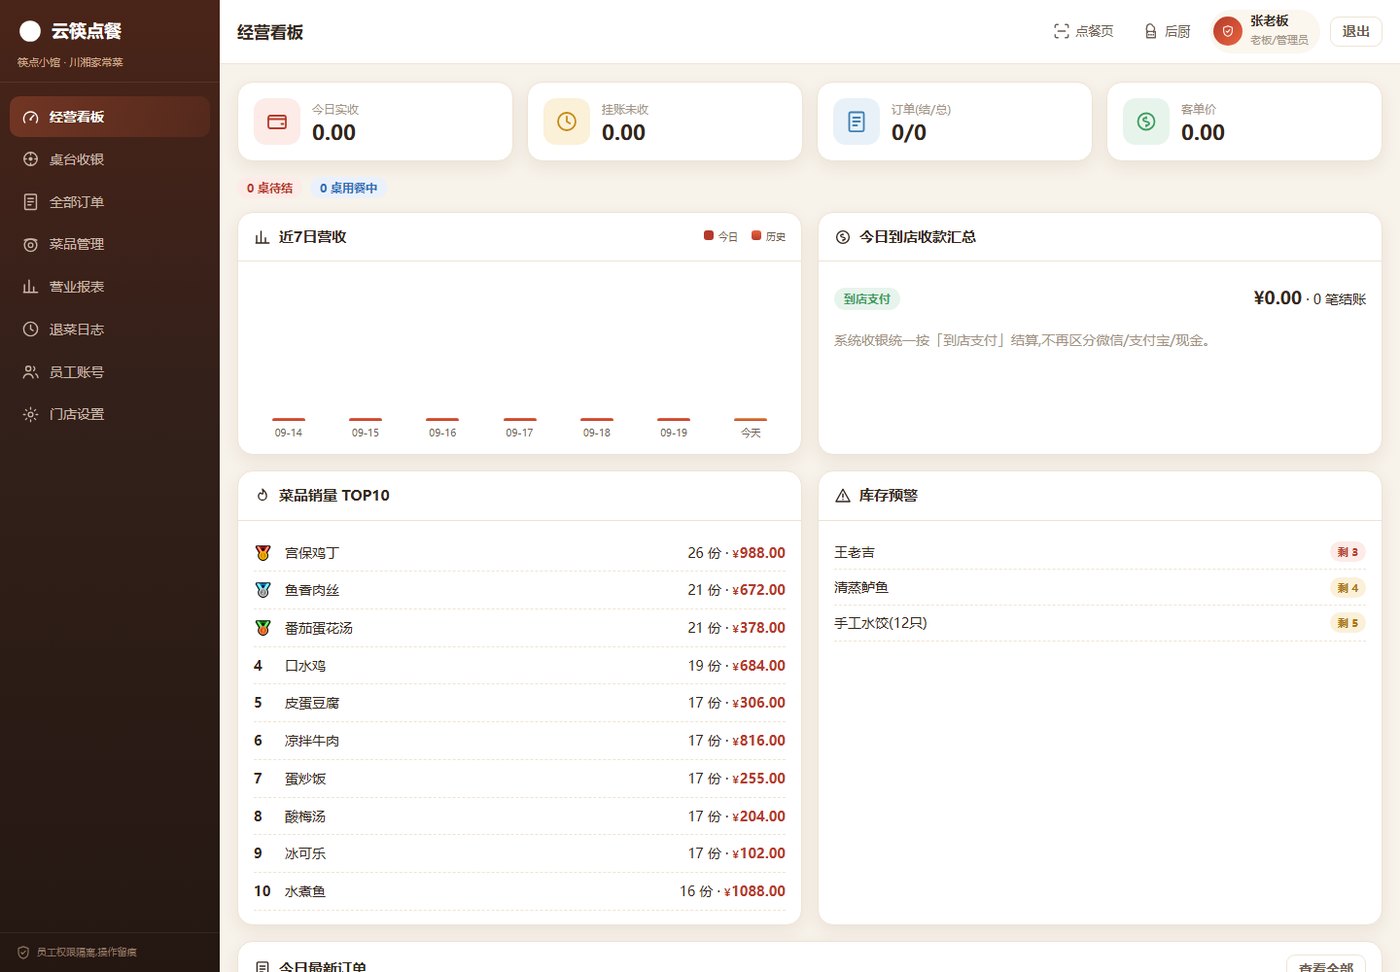
Task: Click the 口水鸡 row
Action: (x=519, y=665)
